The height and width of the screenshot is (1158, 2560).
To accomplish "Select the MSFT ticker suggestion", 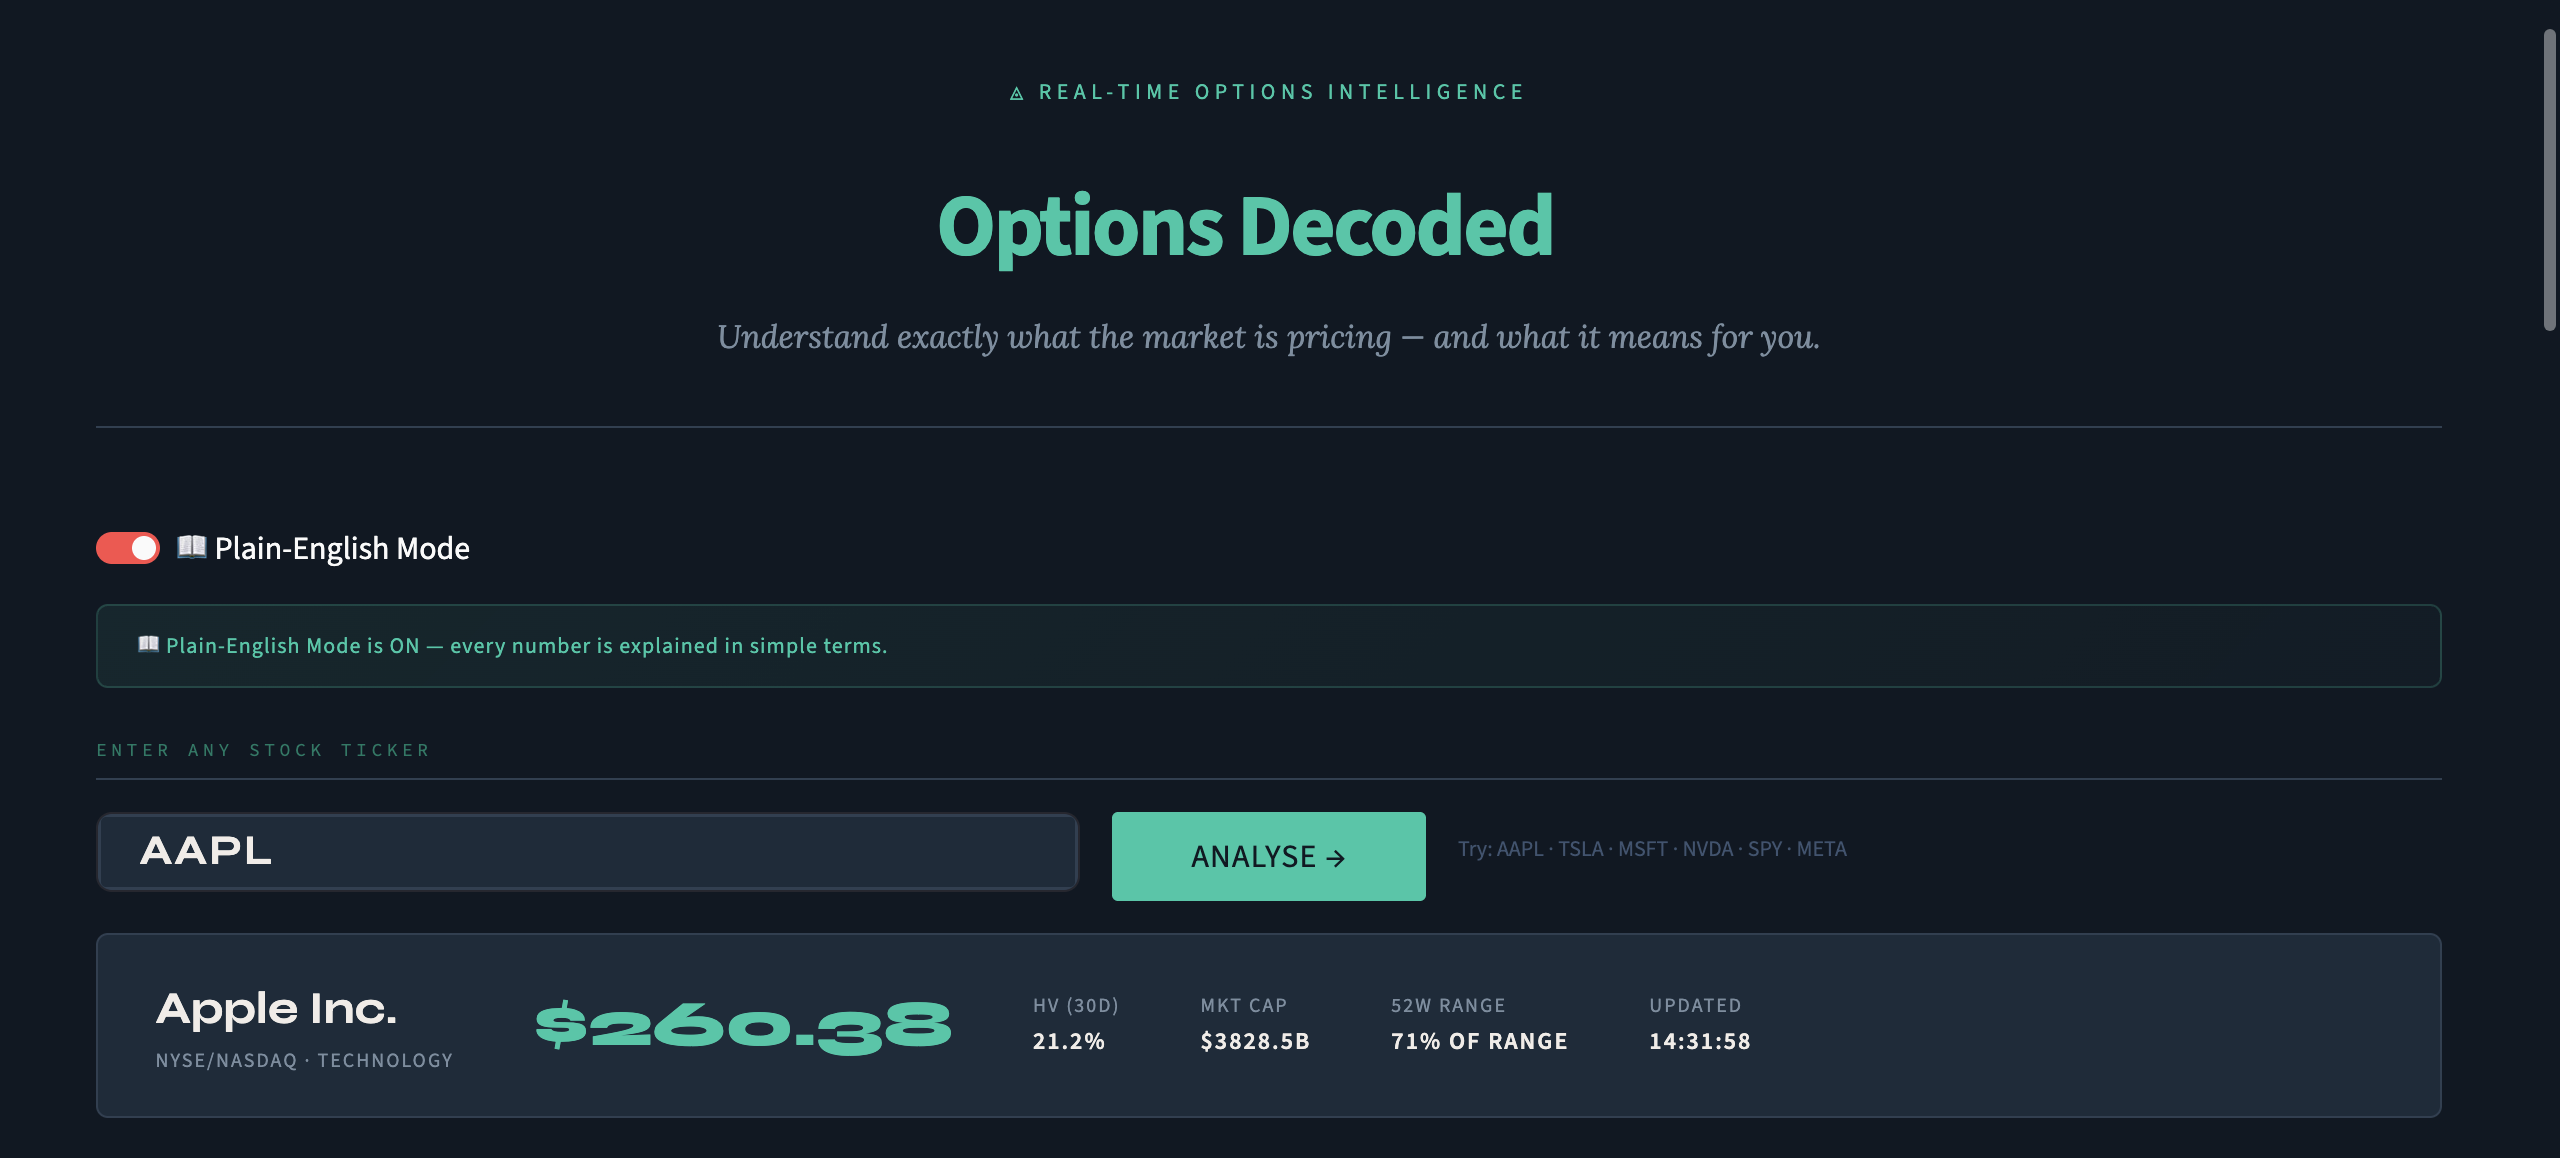I will coord(1643,848).
